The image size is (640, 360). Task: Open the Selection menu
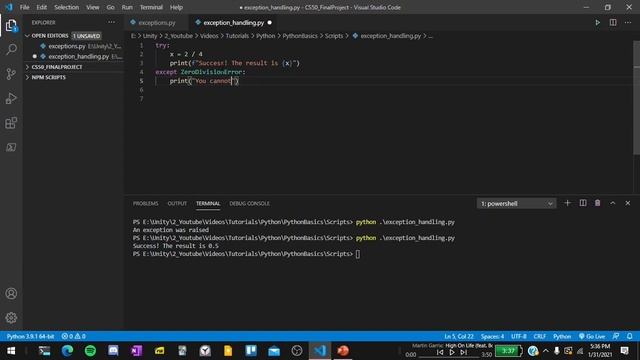[67, 7]
